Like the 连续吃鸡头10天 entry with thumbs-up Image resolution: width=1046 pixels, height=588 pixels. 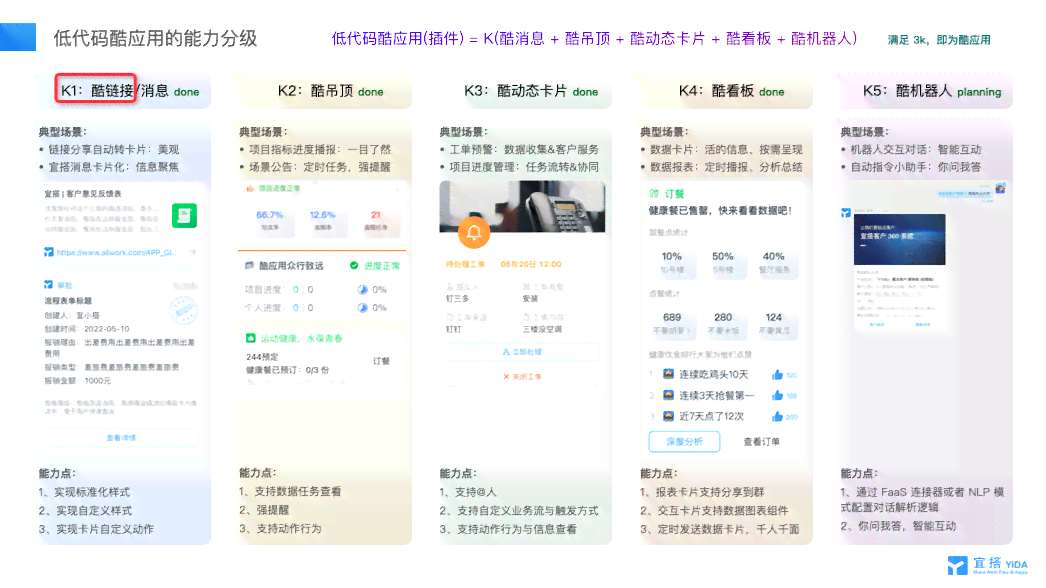pyautogui.click(x=777, y=374)
